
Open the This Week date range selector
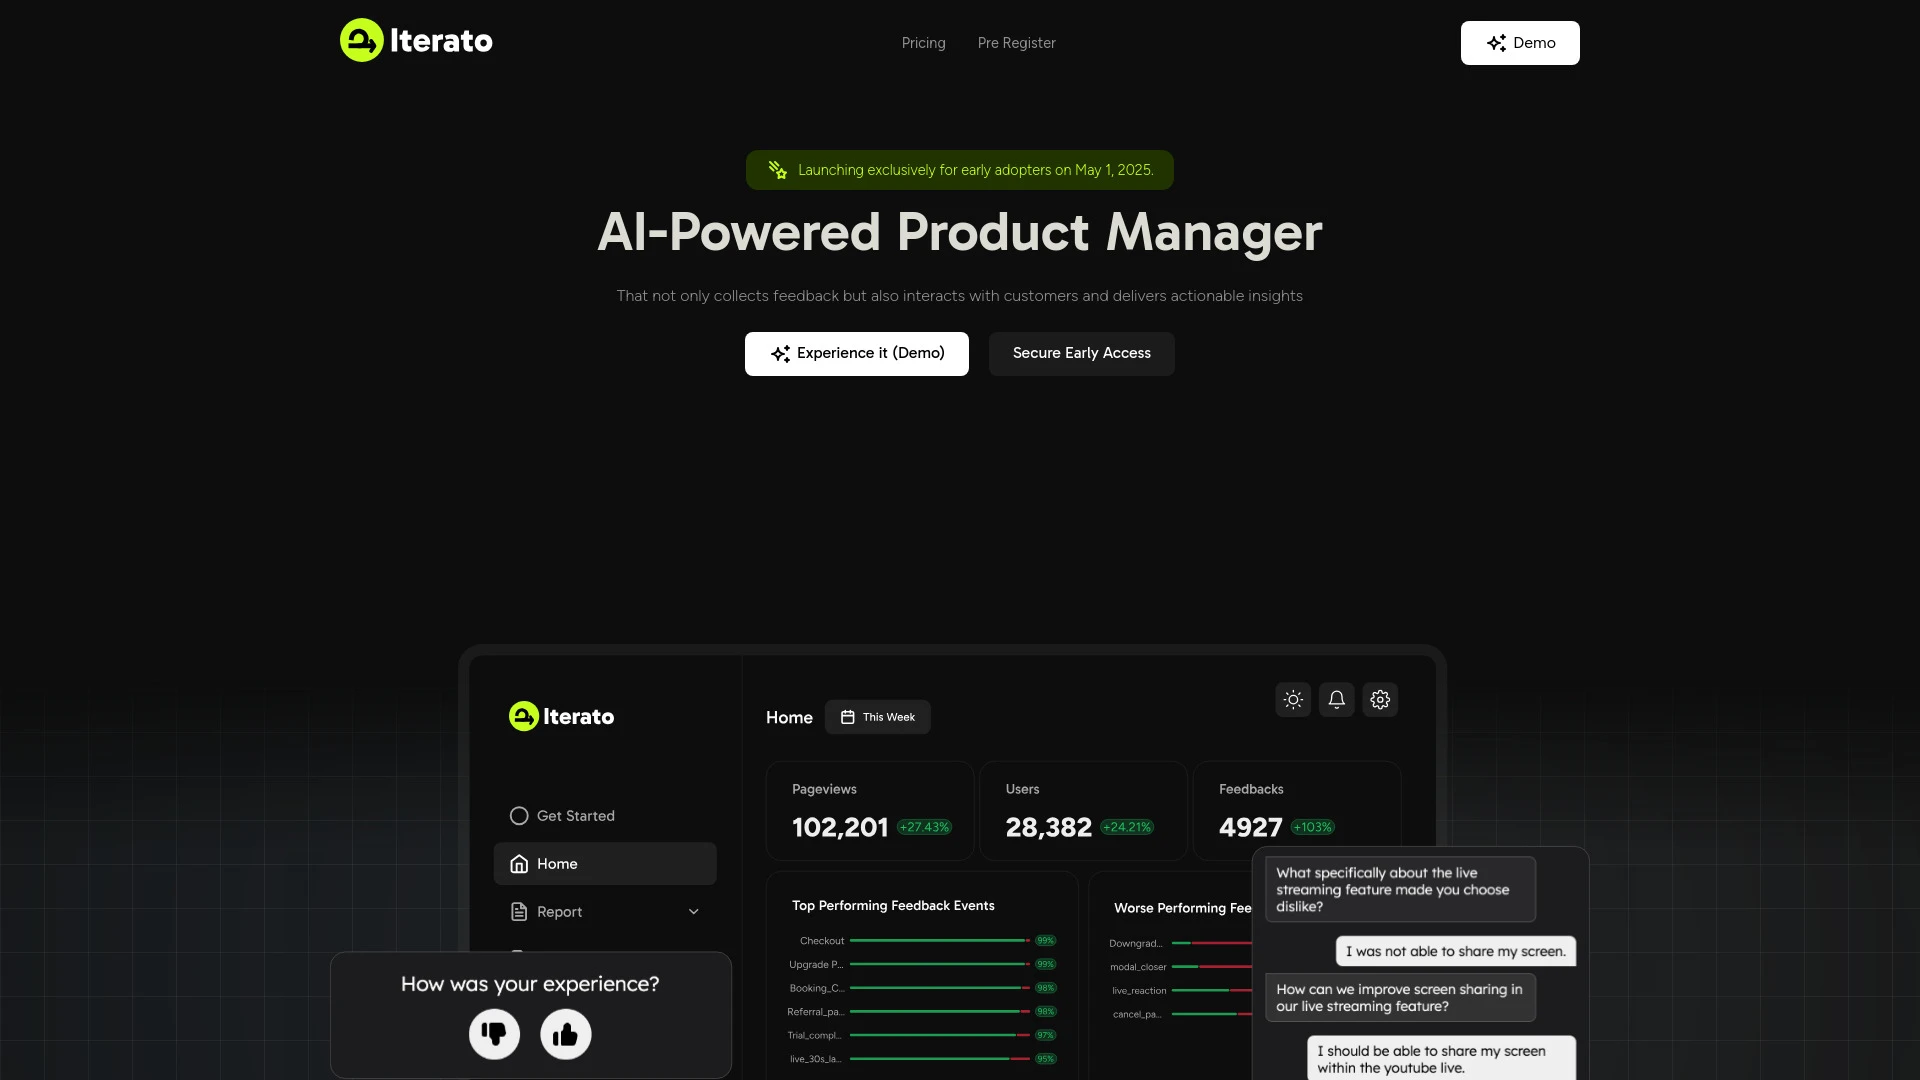[x=878, y=716]
